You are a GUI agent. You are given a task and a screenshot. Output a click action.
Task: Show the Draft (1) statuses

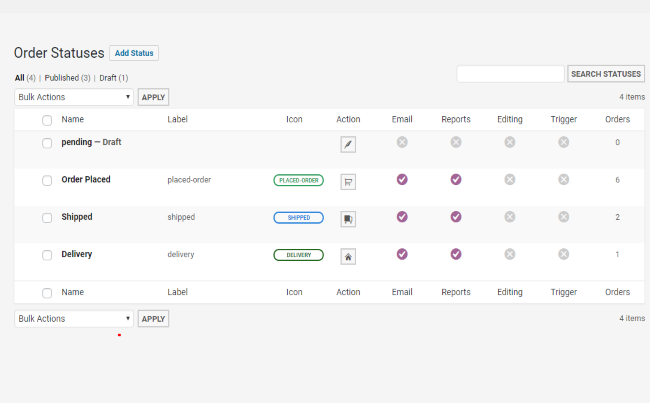[x=114, y=78]
